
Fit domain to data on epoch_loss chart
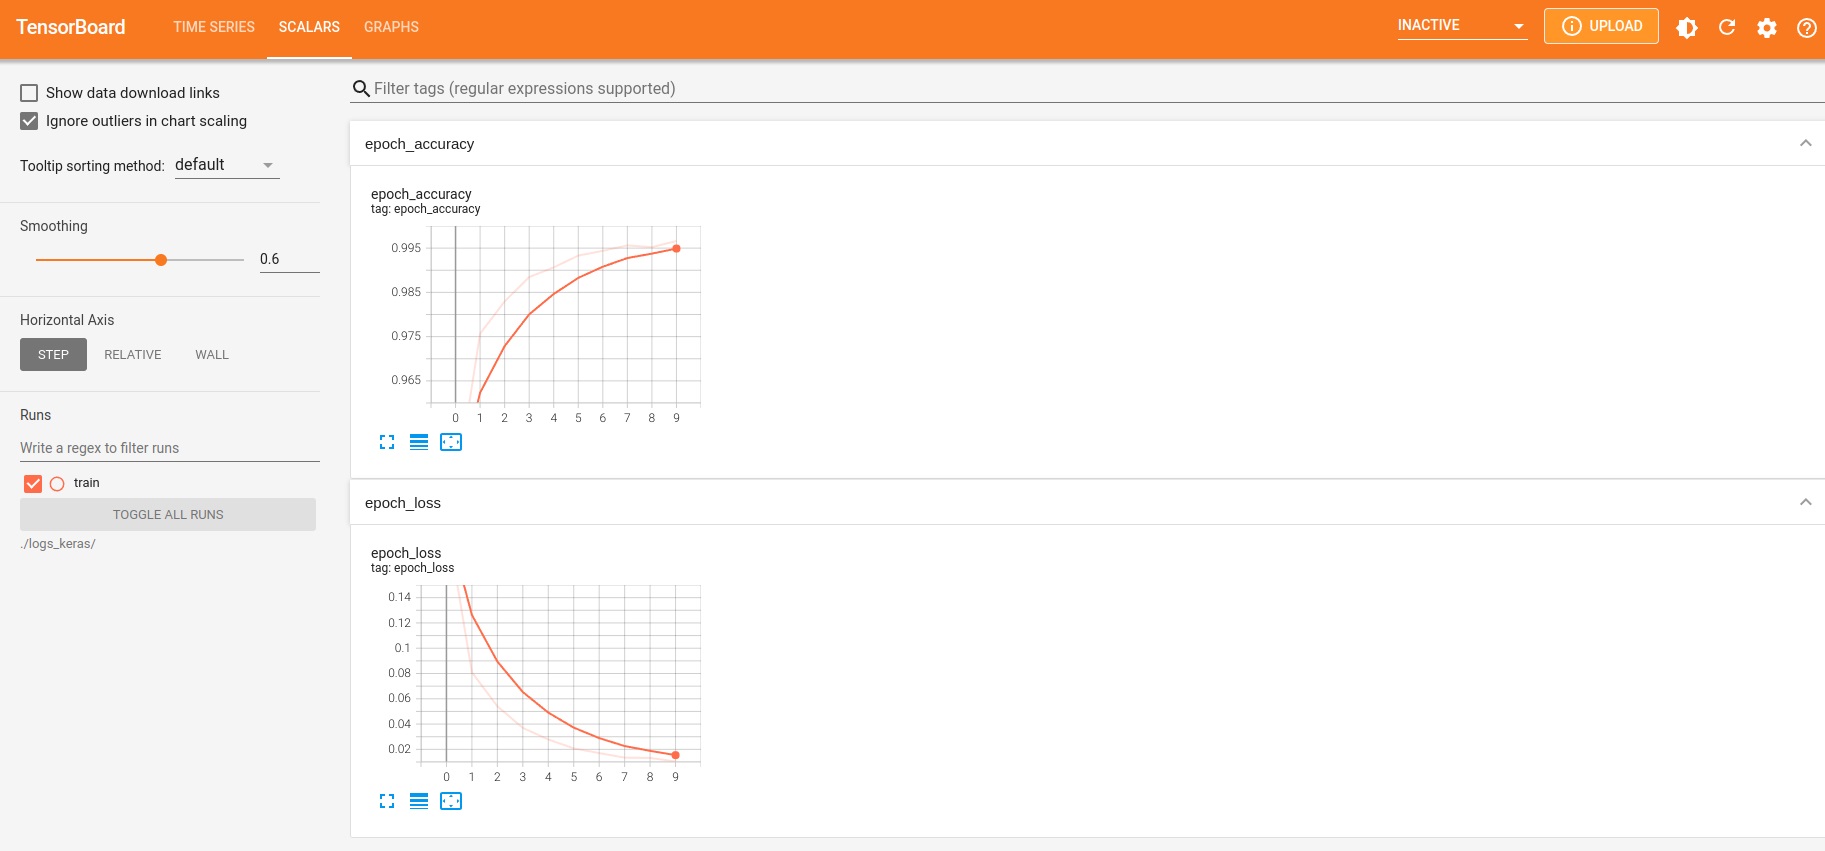tap(451, 801)
